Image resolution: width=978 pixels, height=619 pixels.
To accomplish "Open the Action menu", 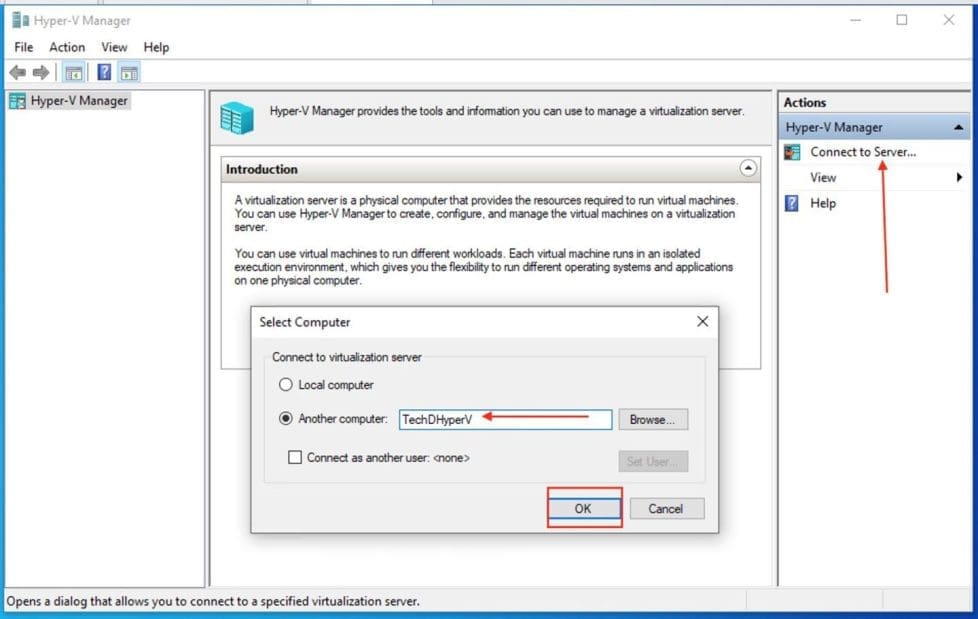I will 67,47.
